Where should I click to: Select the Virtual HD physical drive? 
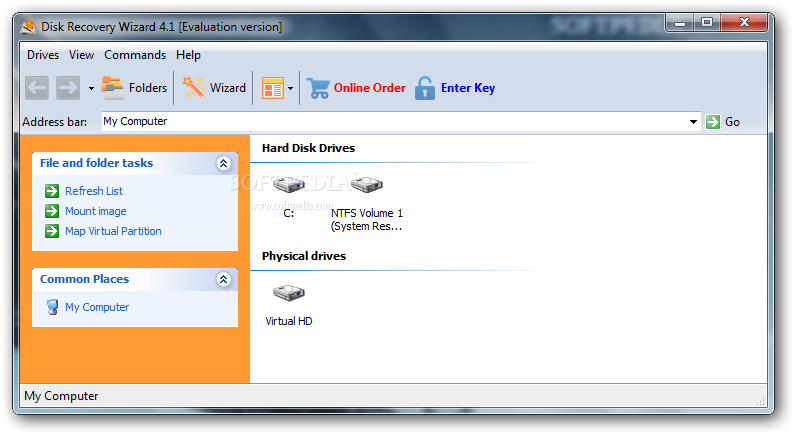pyautogui.click(x=288, y=294)
